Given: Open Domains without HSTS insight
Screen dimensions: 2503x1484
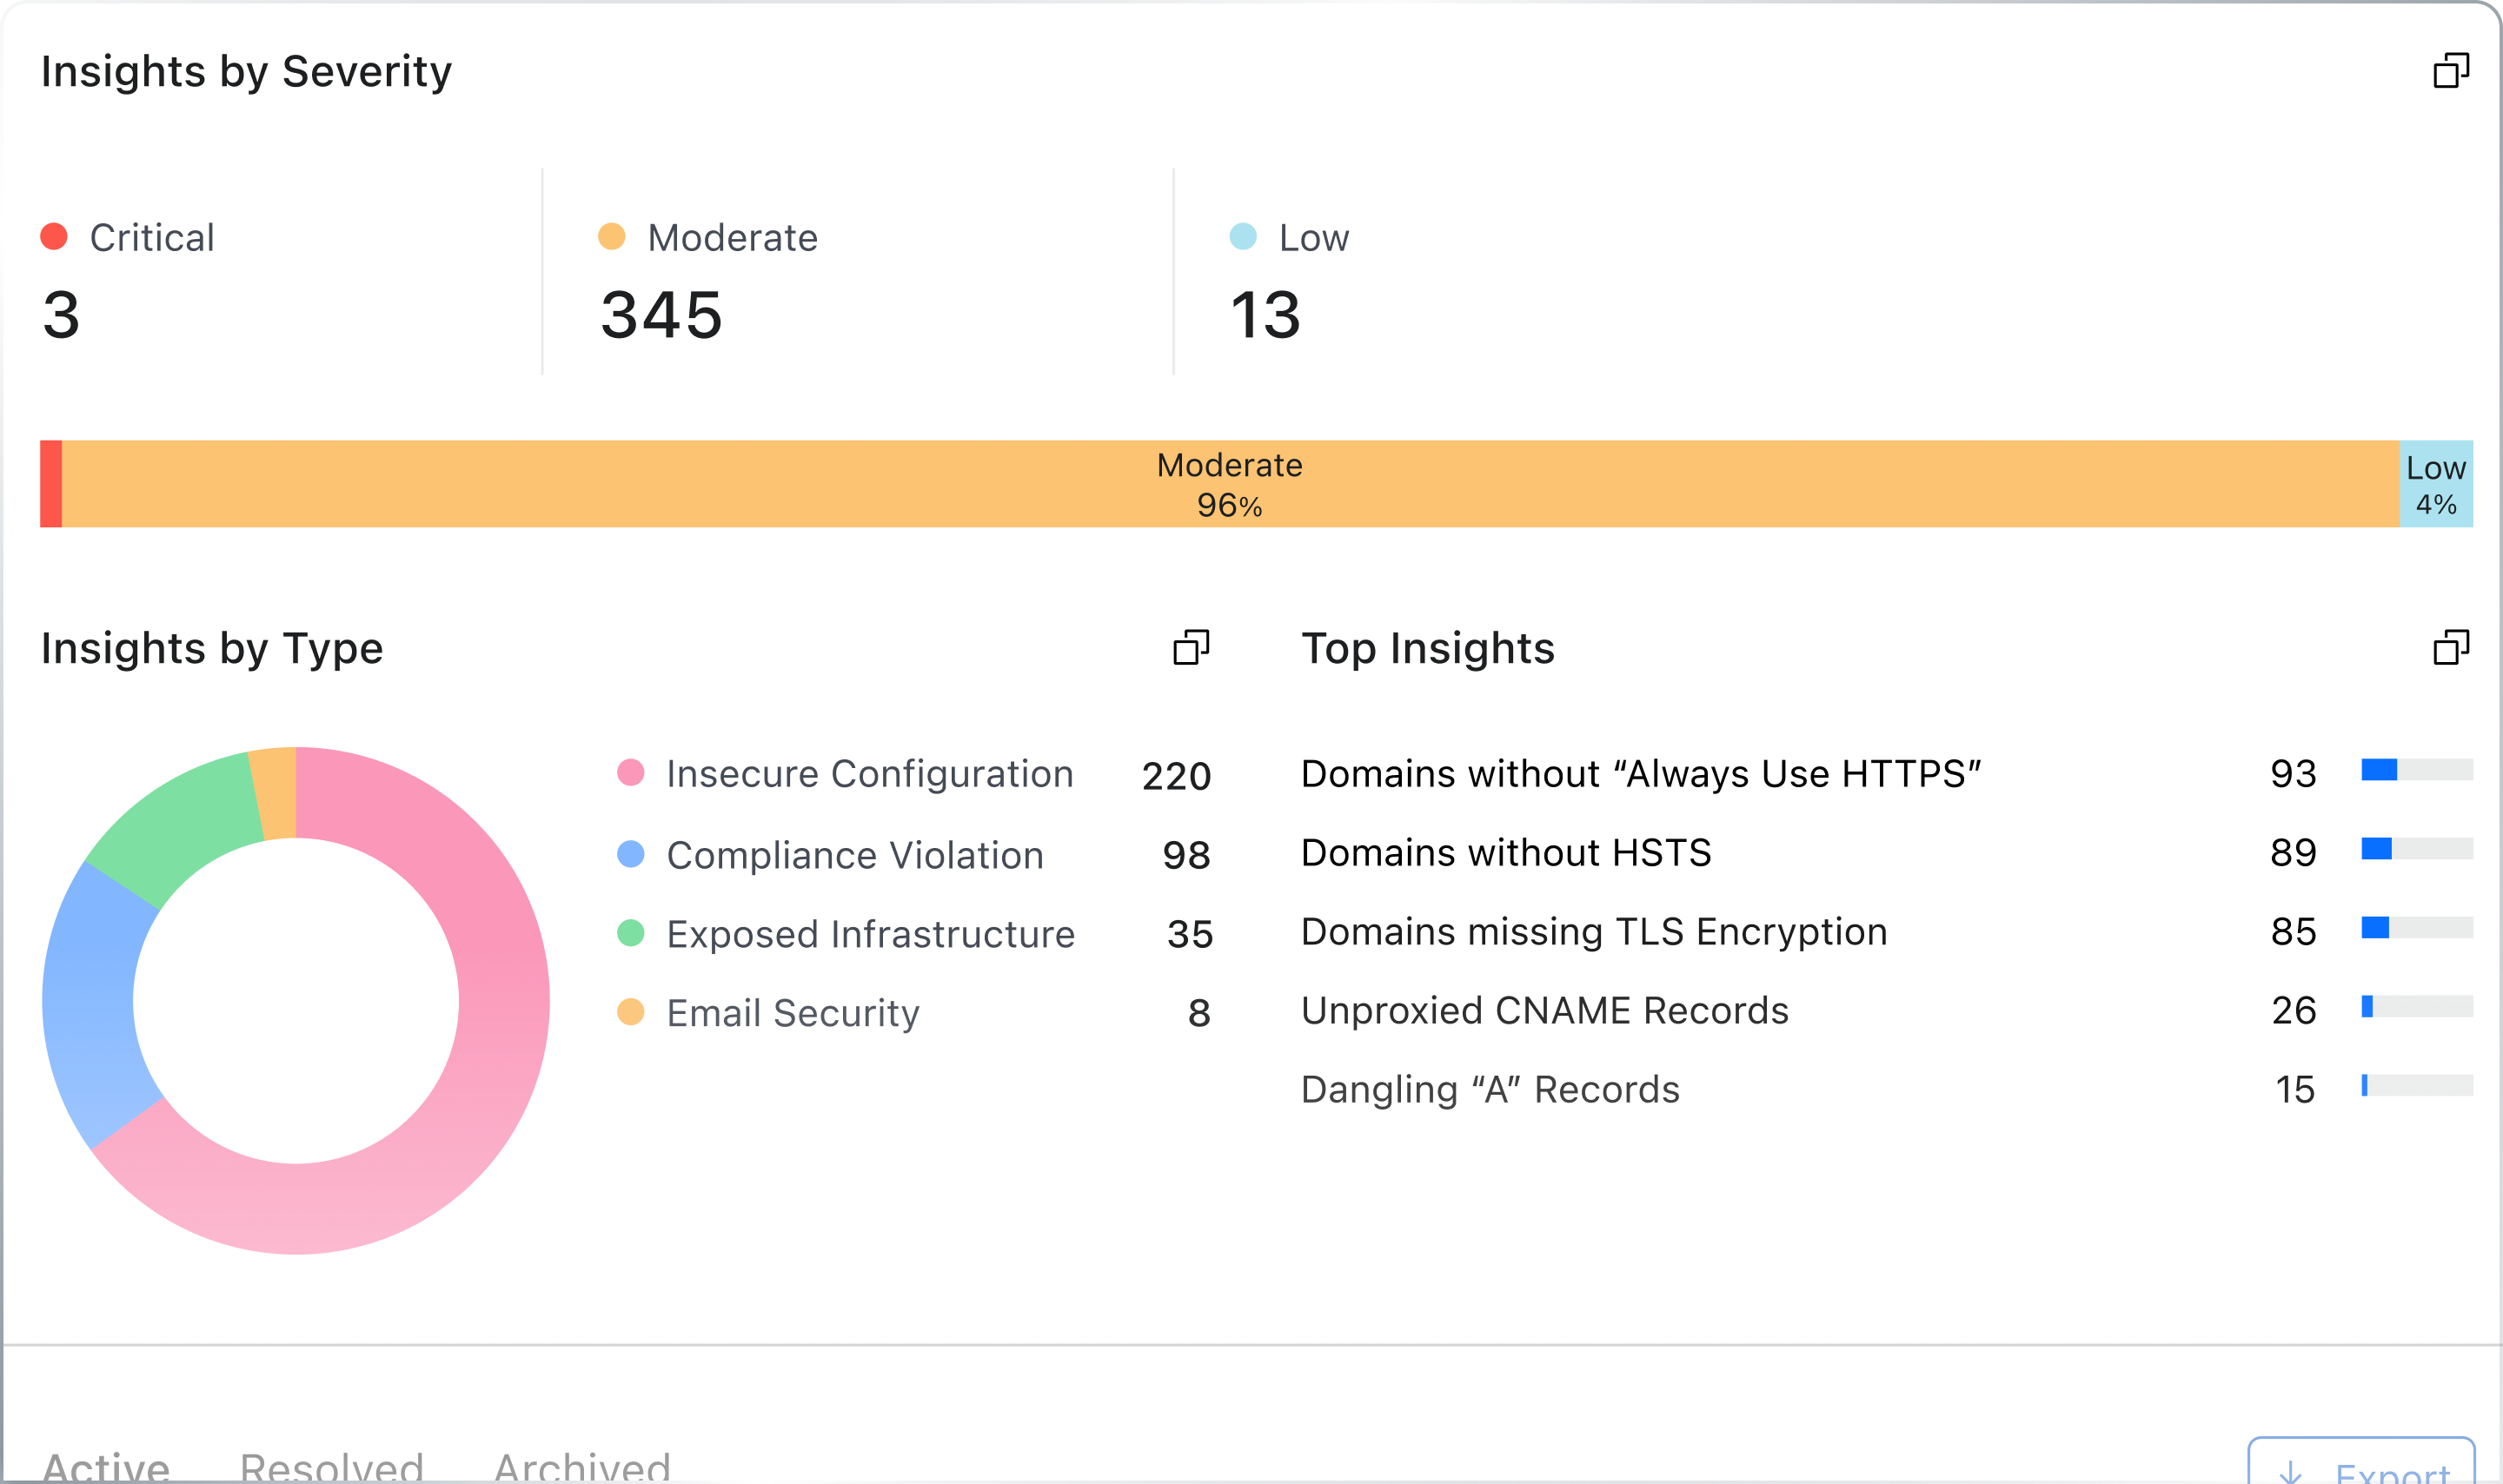Looking at the screenshot, I should click(x=1505, y=853).
